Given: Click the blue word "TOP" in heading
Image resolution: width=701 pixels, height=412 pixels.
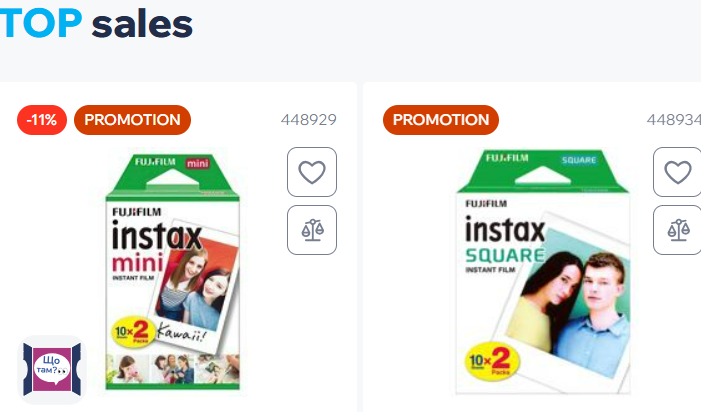Looking at the screenshot, I should 40,23.
